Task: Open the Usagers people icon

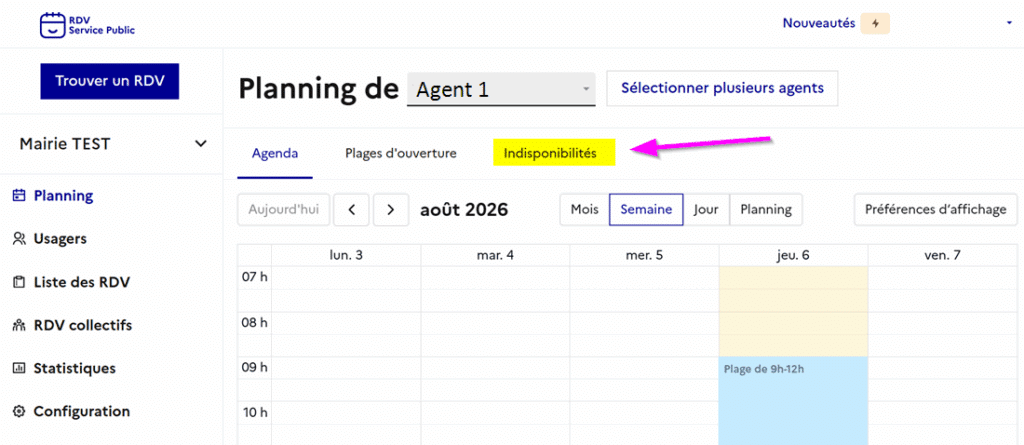Action: 19,239
